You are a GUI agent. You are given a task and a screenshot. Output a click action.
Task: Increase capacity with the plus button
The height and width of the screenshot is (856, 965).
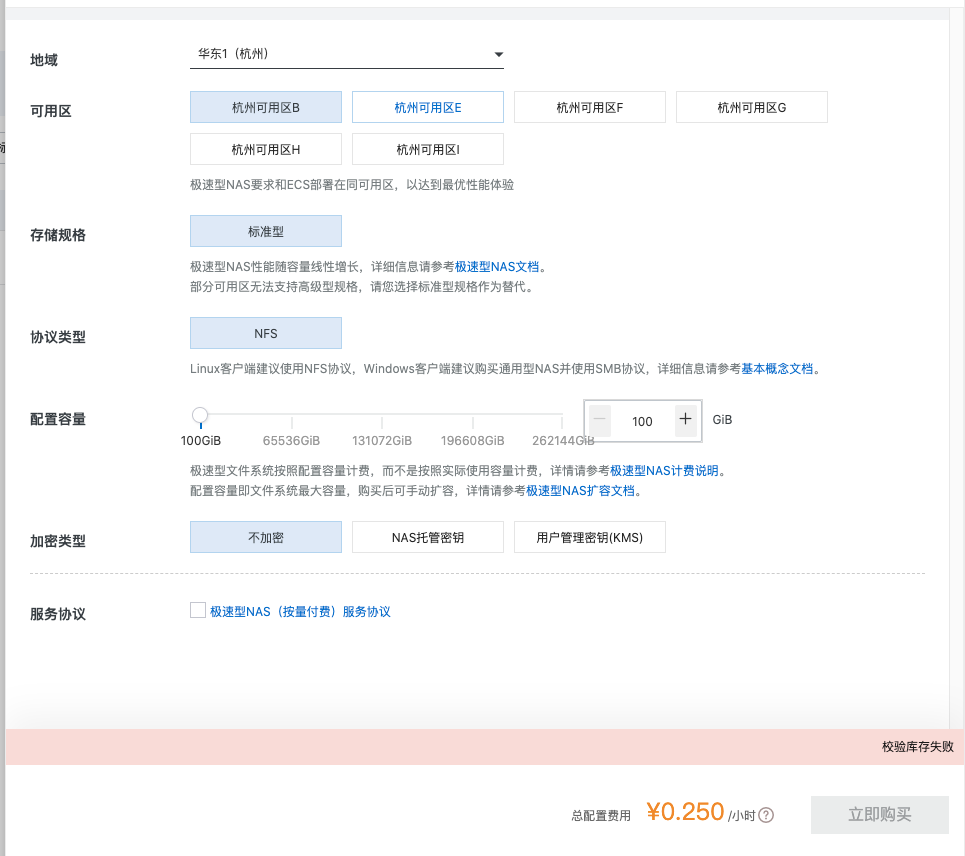coord(686,420)
